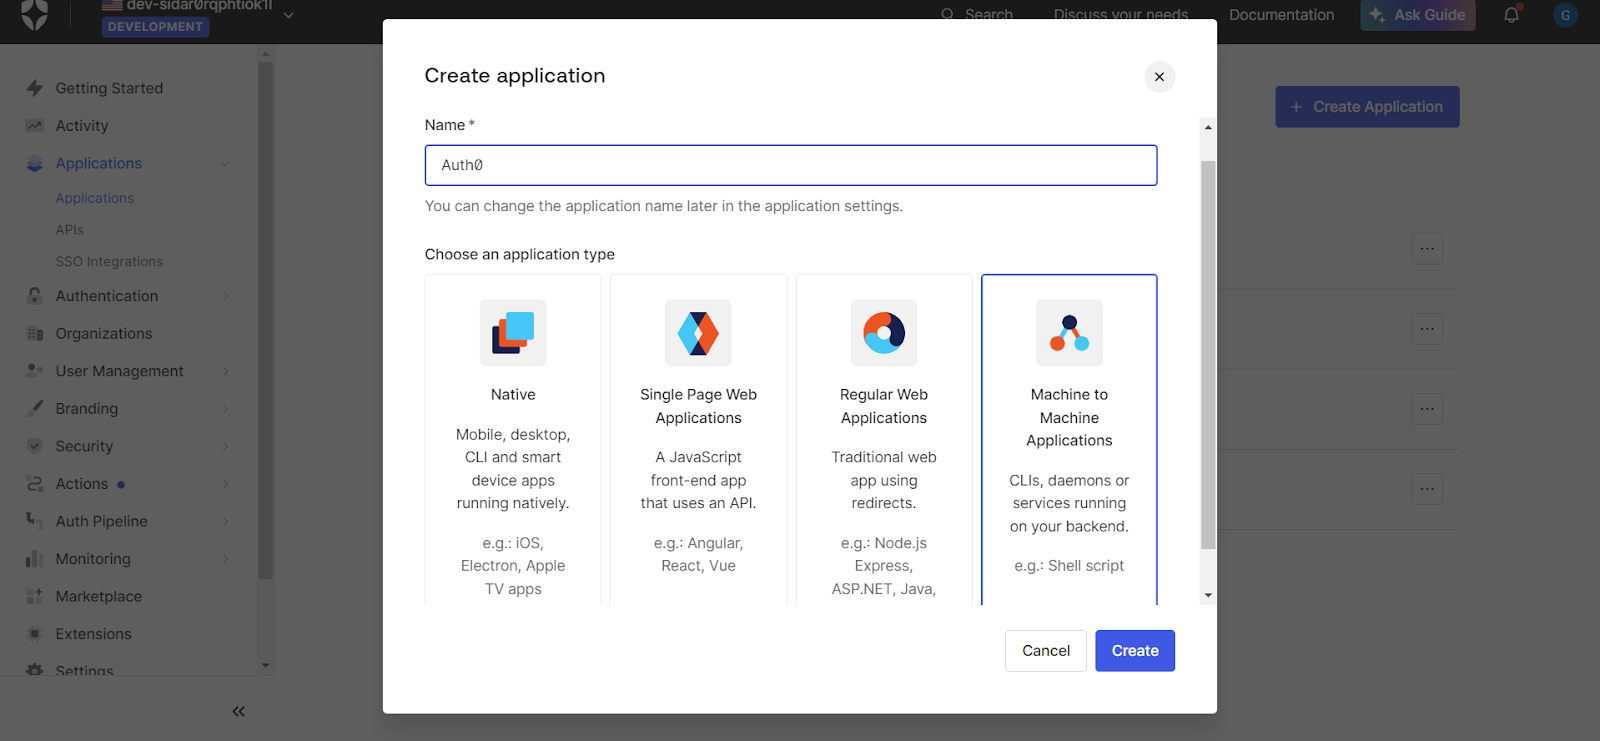This screenshot has height=741, width=1600.
Task: Click the Authentication lock icon
Action: pos(35,296)
